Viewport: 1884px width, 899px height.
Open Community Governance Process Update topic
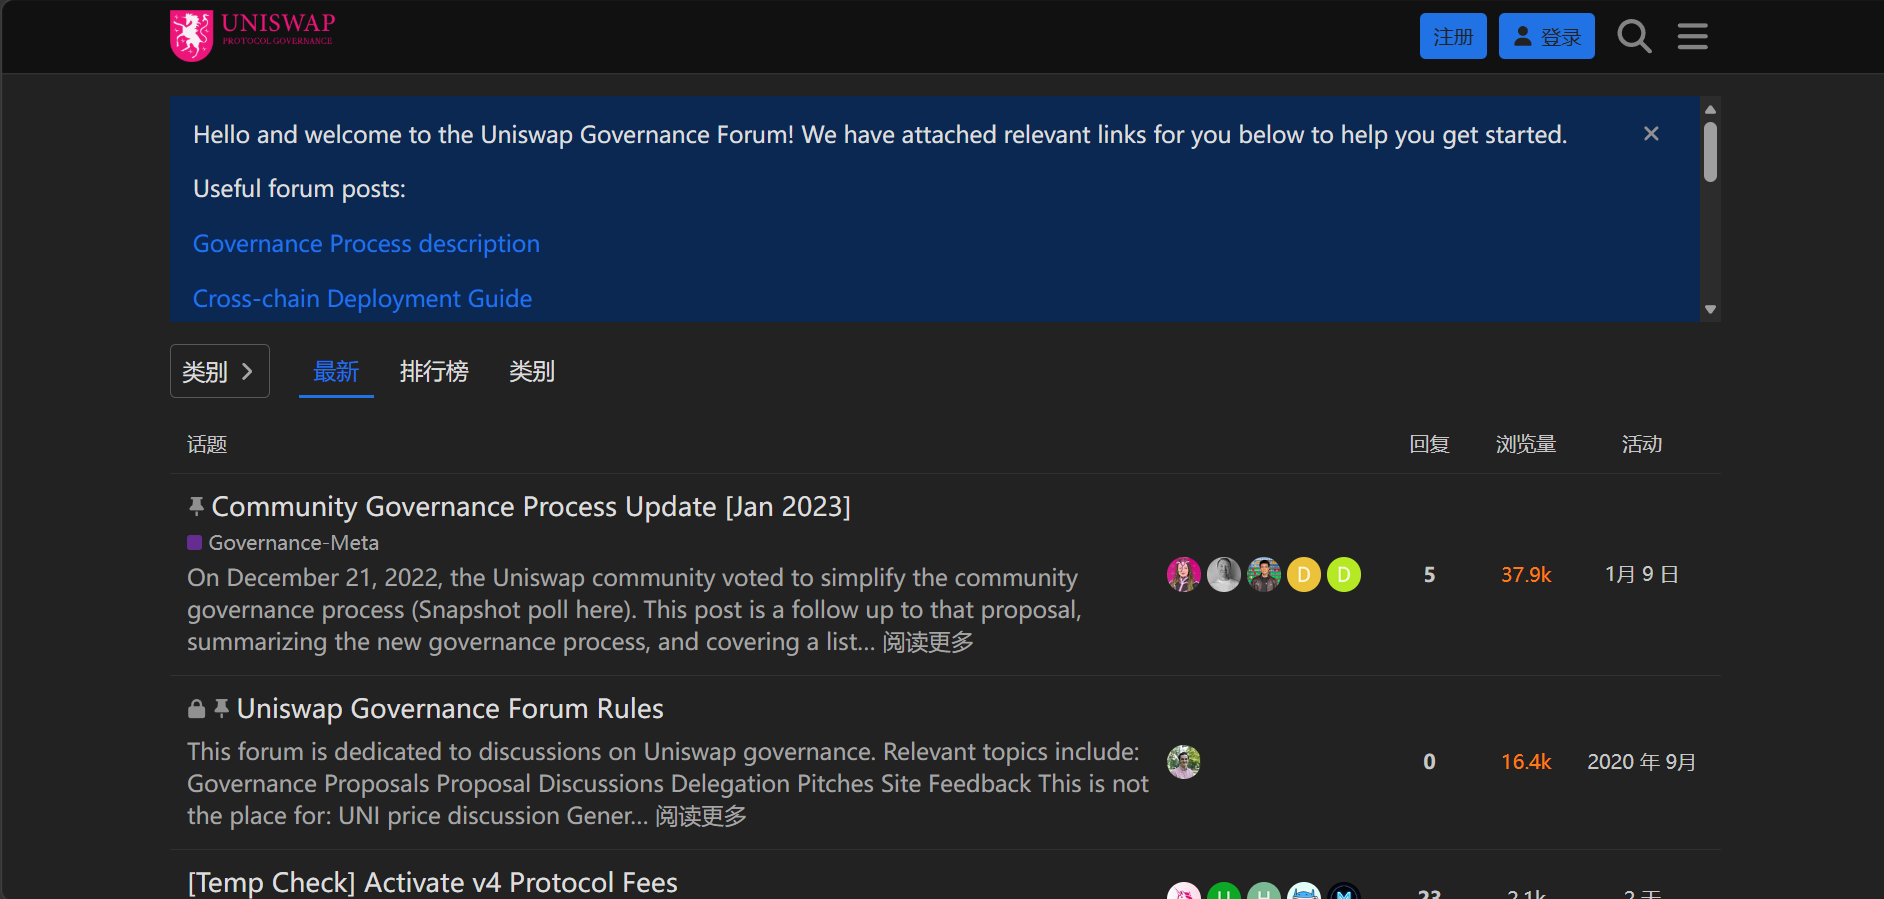[x=531, y=507]
